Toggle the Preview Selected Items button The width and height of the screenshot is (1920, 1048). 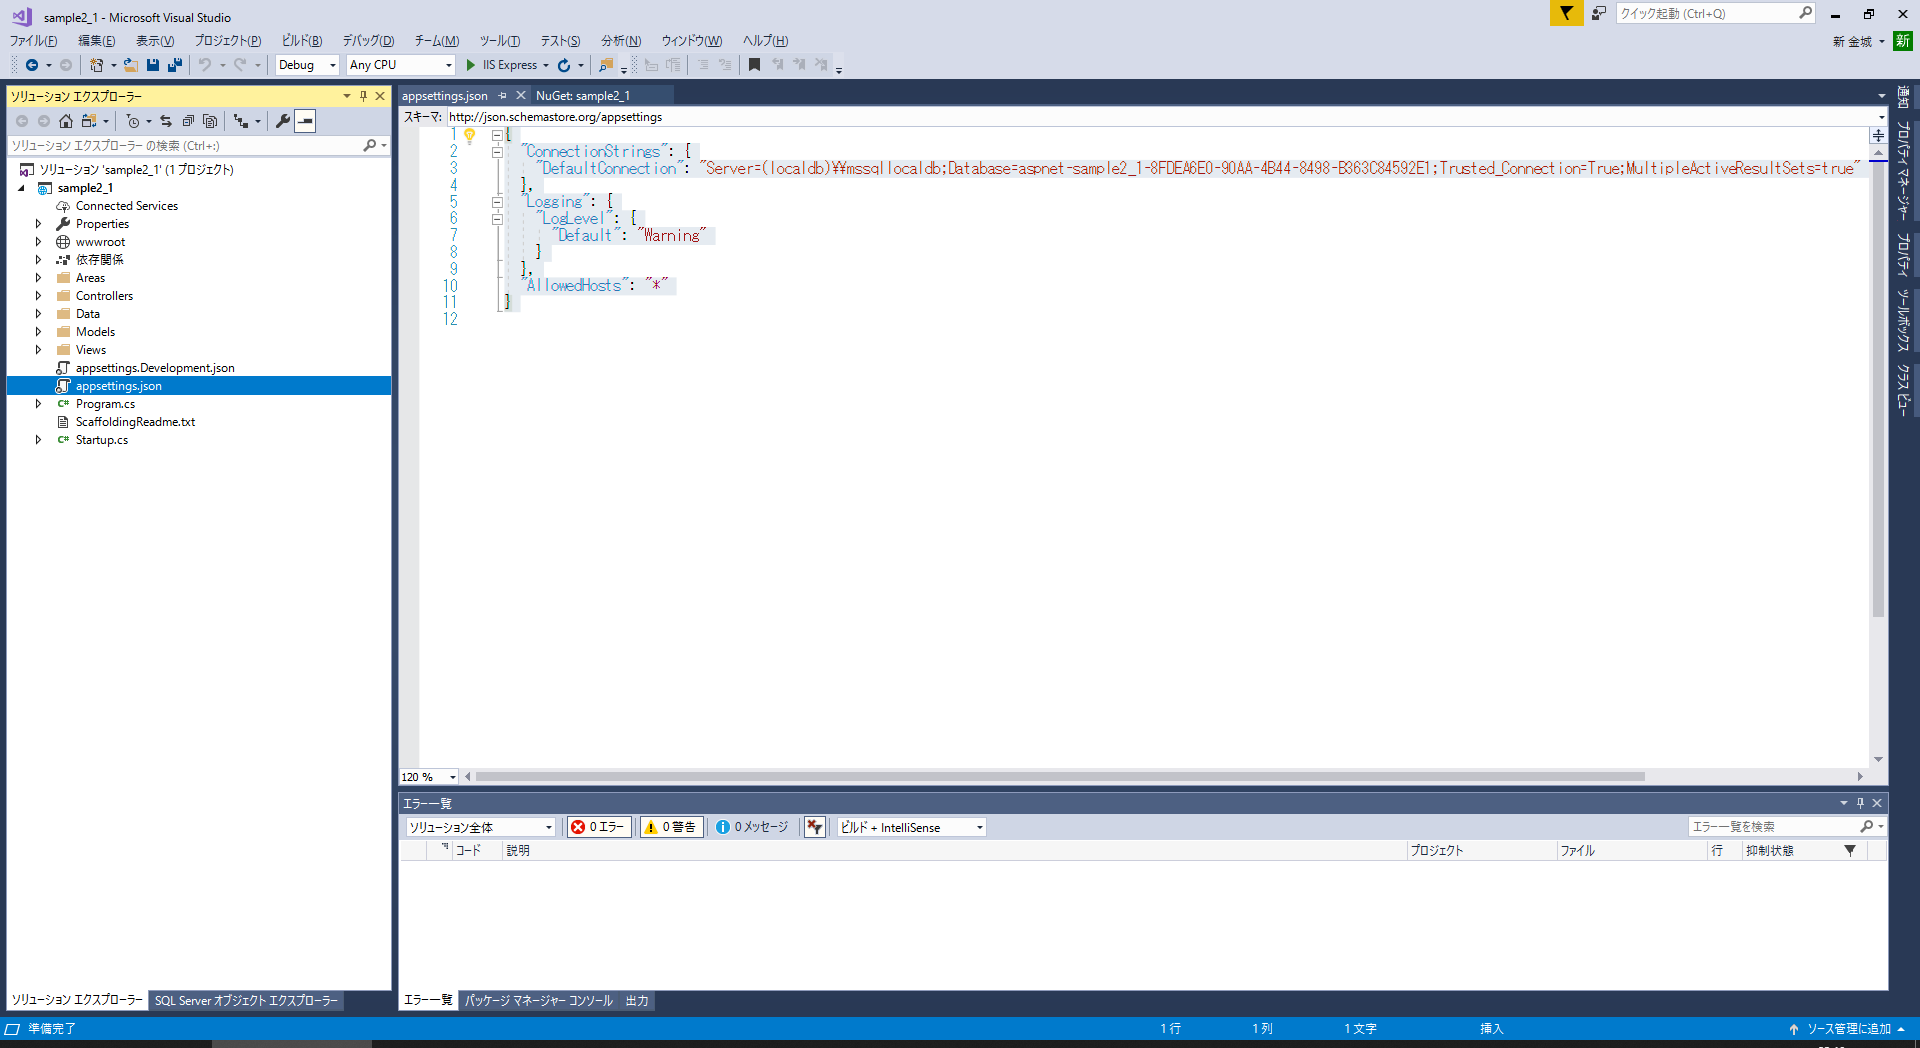(305, 121)
